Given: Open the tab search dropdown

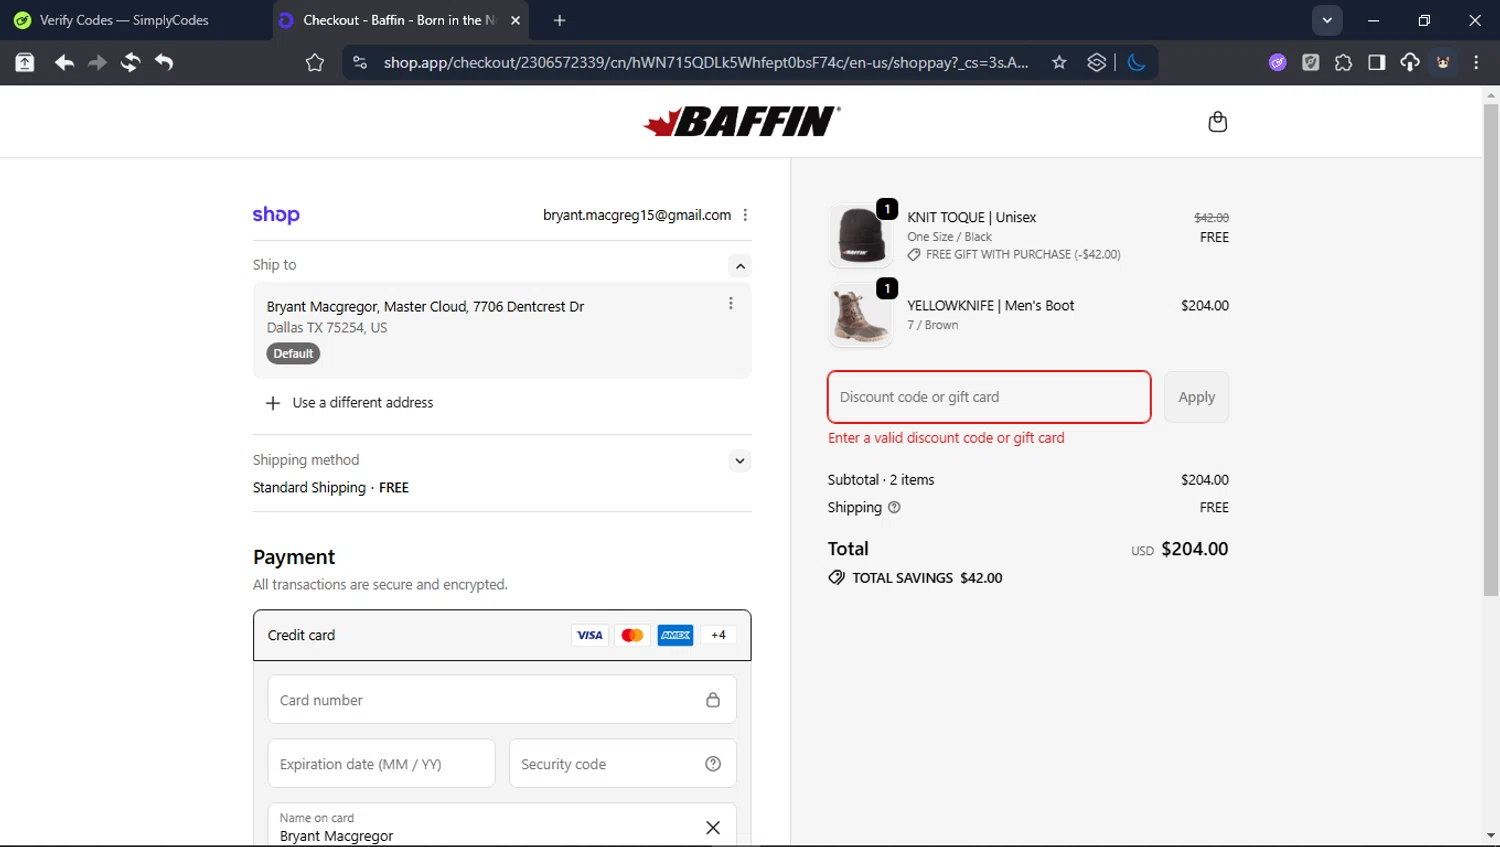Looking at the screenshot, I should [1327, 20].
